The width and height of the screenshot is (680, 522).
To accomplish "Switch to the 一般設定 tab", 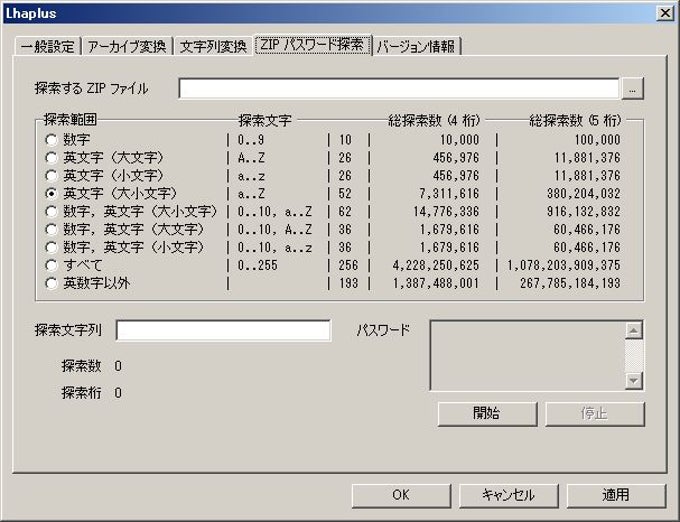I will [48, 46].
